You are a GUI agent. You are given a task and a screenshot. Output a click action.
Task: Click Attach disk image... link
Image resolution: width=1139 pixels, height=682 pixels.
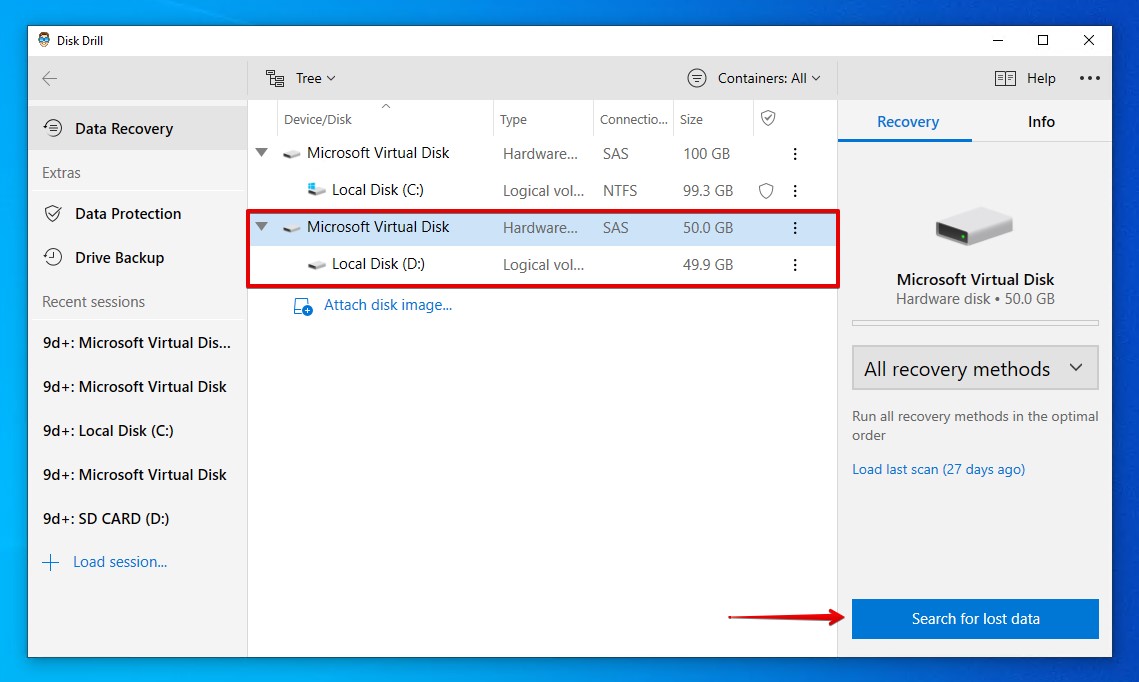388,305
